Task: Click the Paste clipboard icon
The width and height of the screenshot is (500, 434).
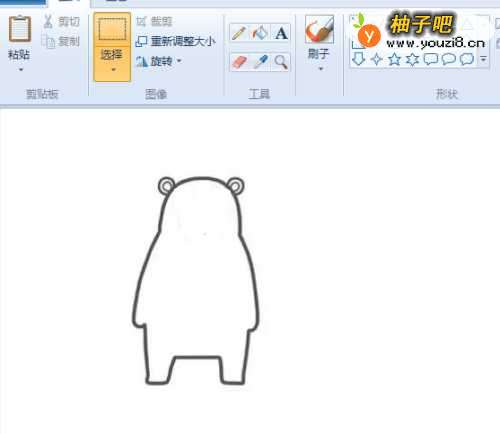Action: (x=20, y=29)
